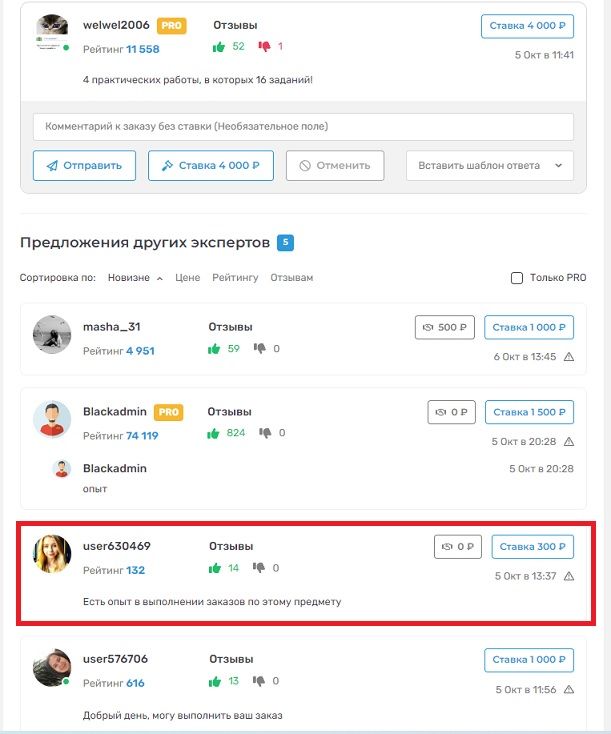
Task: Toggle Новизне sort direction arrow
Action: tap(160, 278)
